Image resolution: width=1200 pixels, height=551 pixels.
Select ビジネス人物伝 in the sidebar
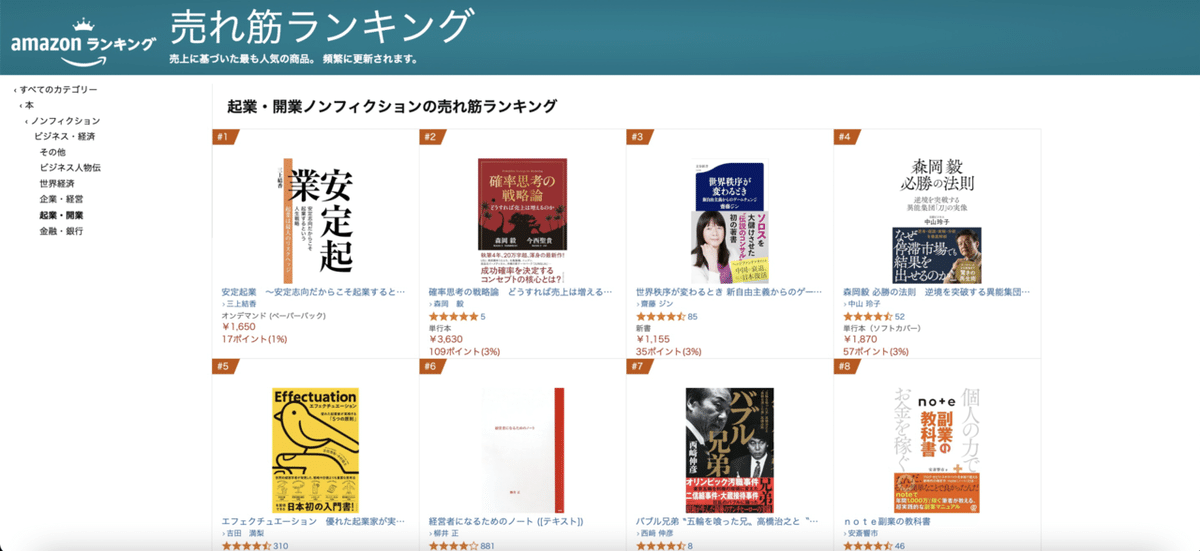pyautogui.click(x=70, y=168)
